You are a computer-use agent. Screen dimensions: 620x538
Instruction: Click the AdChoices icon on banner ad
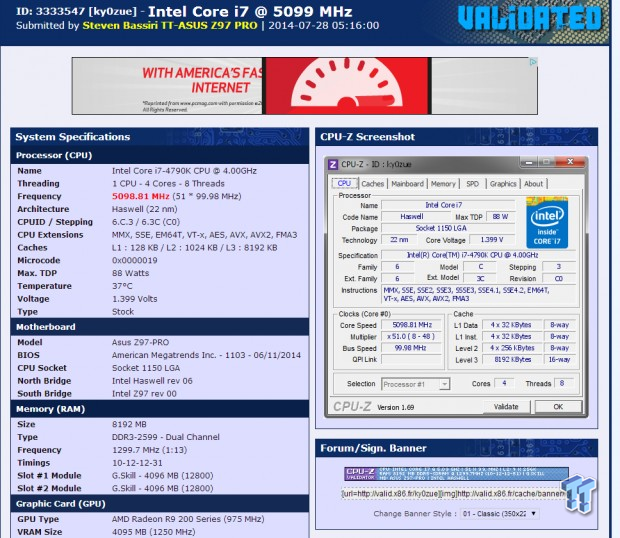pos(533,62)
